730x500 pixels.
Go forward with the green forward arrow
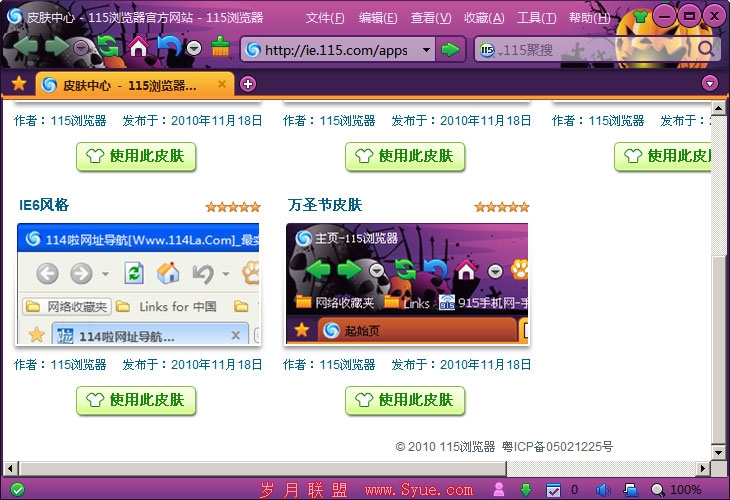click(57, 47)
